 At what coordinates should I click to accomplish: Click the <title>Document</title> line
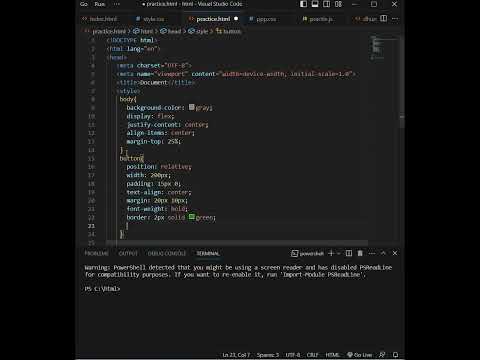[155, 82]
